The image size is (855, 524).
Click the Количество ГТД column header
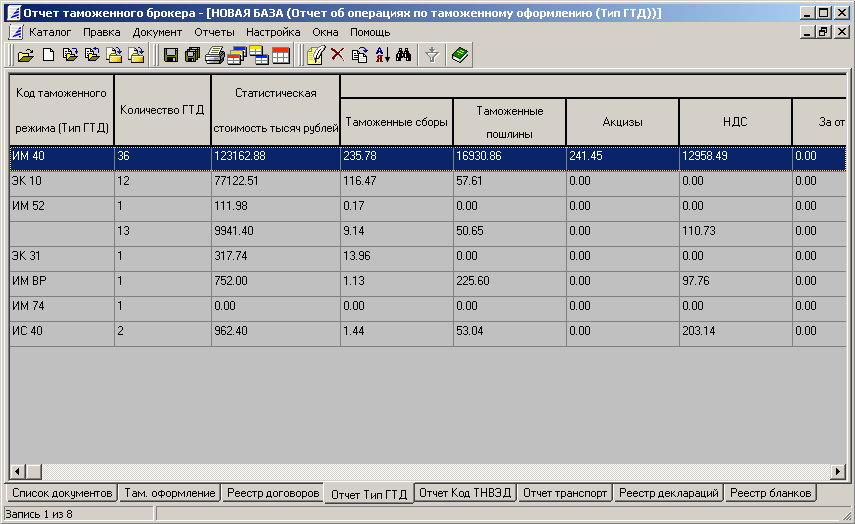(x=162, y=110)
